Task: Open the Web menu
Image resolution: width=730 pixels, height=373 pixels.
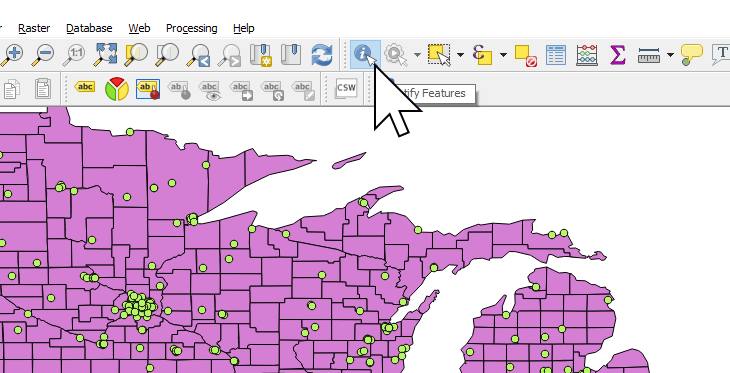Action: pos(139,28)
